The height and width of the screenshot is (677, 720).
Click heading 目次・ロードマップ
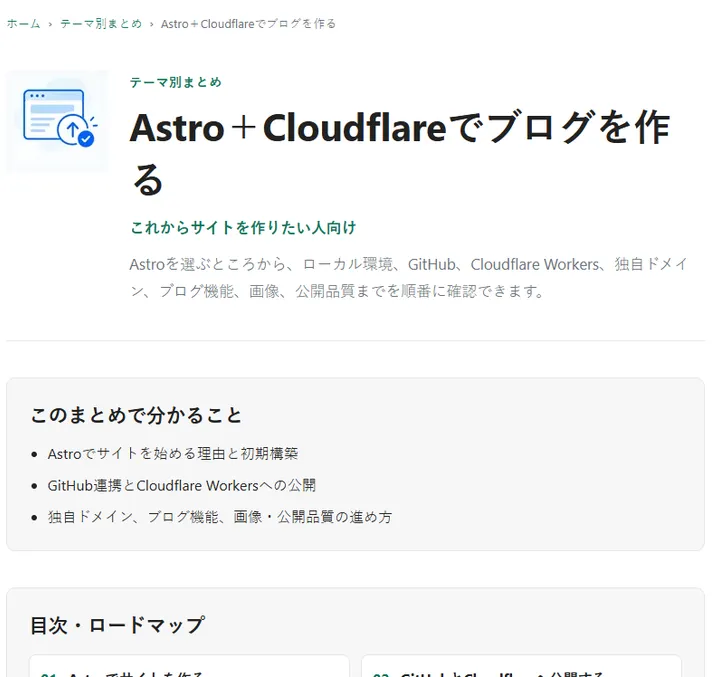point(118,625)
